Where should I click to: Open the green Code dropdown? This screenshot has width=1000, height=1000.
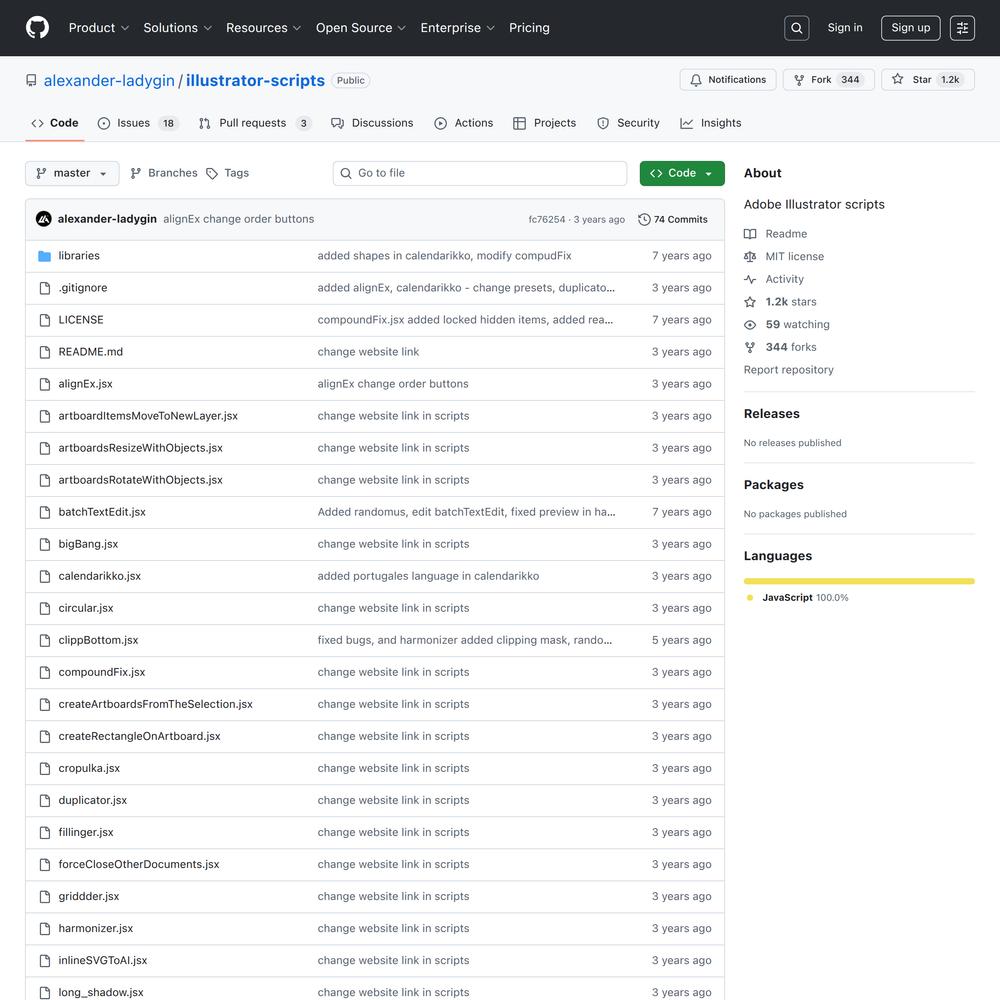coord(682,173)
